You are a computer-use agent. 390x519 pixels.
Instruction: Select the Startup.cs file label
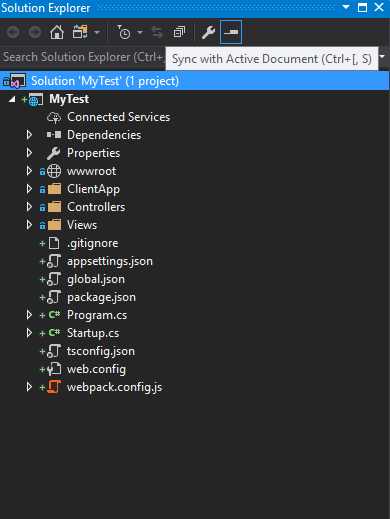(x=93, y=333)
